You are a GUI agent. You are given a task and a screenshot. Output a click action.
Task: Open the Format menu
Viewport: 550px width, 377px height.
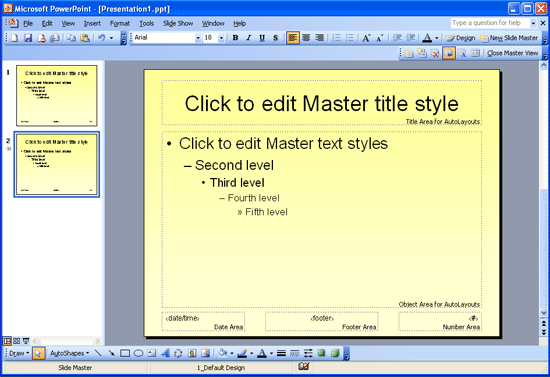click(x=120, y=23)
